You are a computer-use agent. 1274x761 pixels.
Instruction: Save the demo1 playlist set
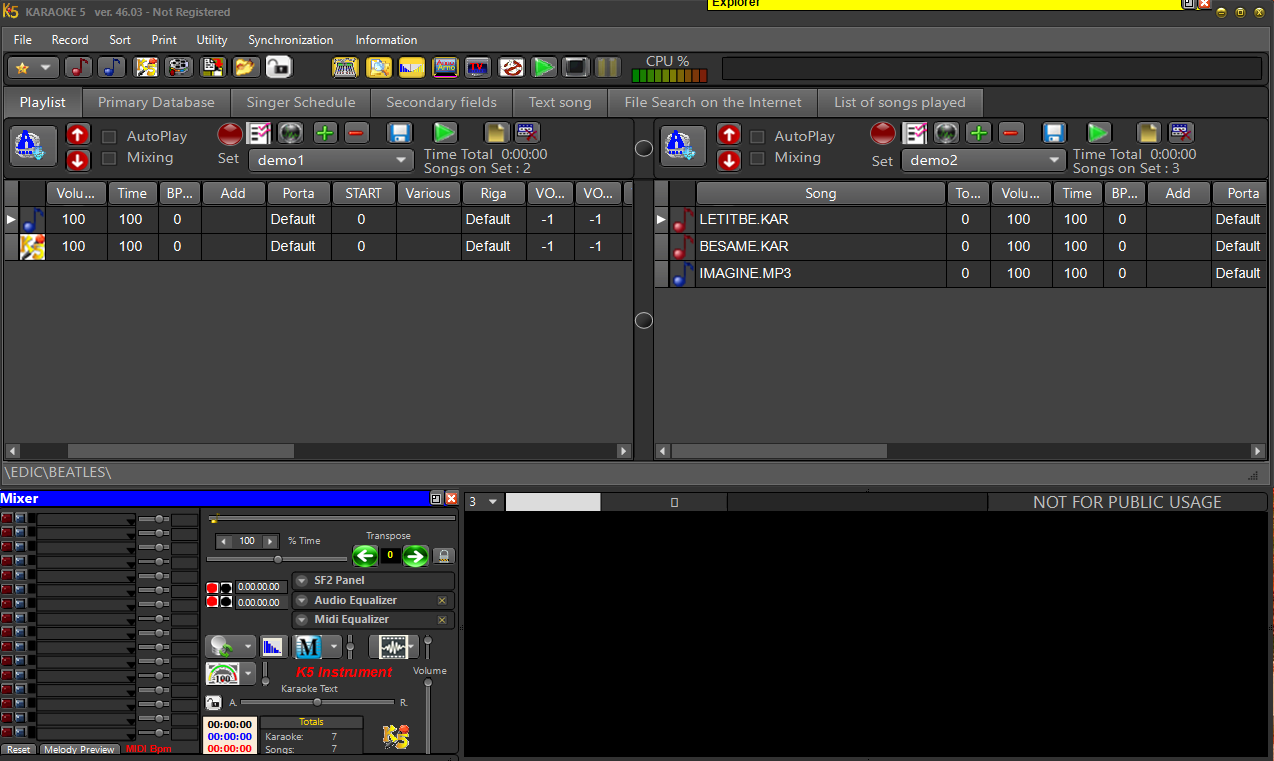coord(399,132)
